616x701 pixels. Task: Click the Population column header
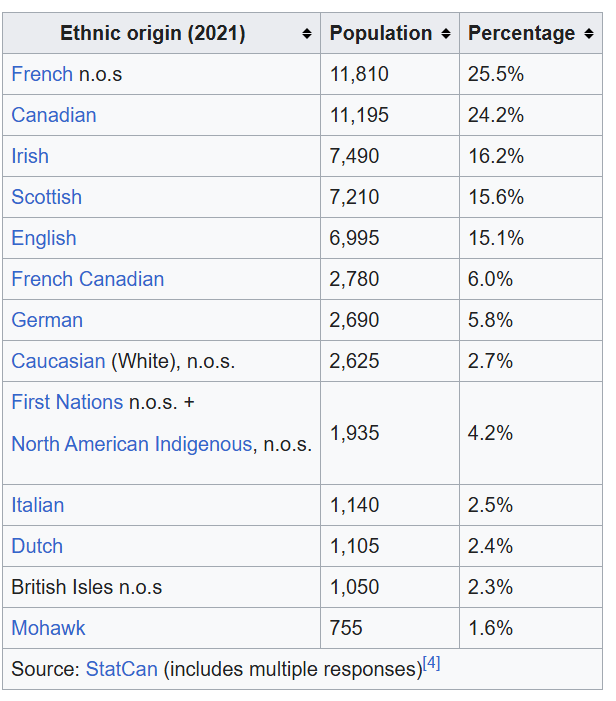pos(390,34)
